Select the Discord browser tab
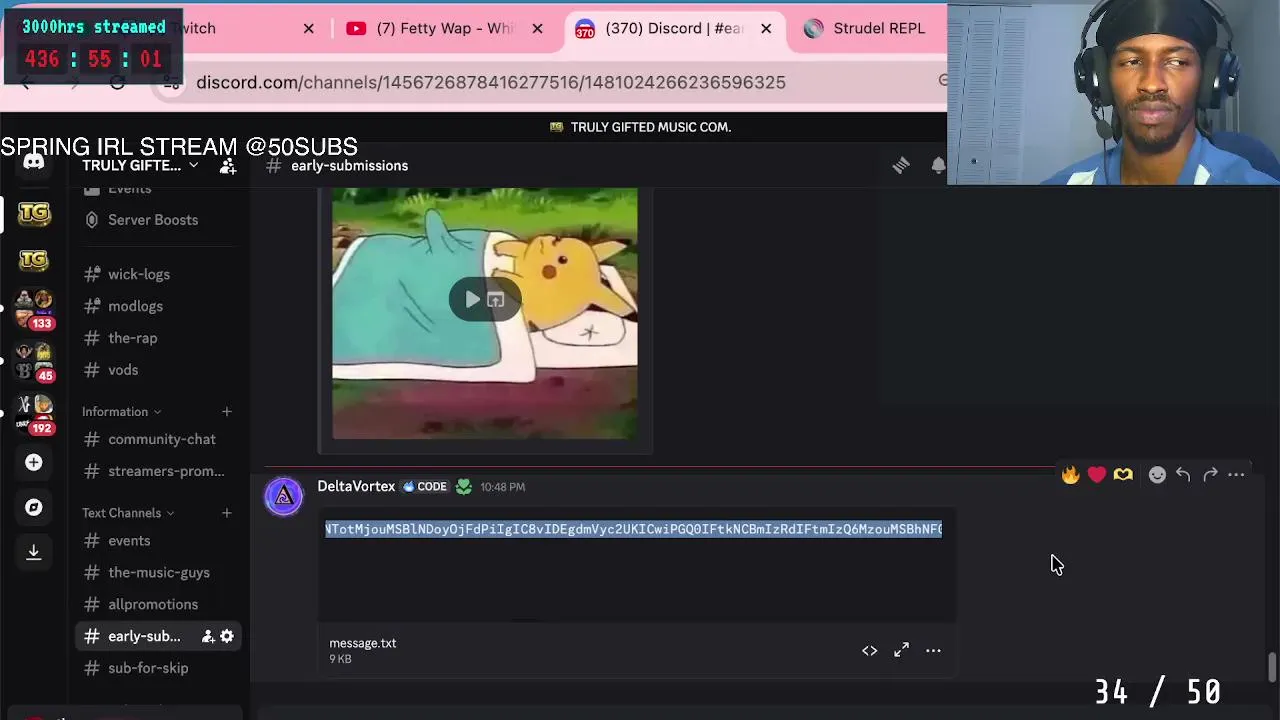This screenshot has width=1280, height=720. tap(672, 28)
